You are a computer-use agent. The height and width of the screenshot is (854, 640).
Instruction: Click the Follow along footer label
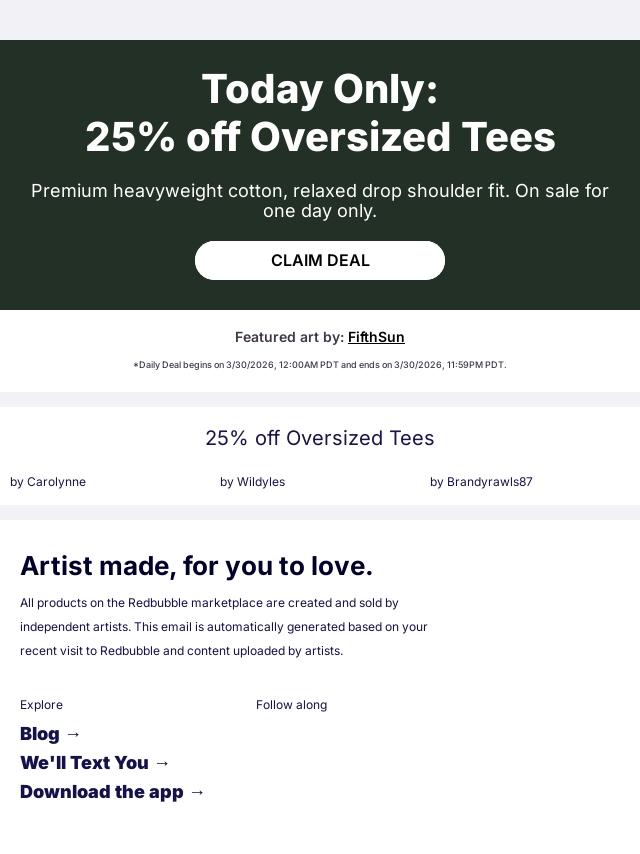[x=291, y=705]
